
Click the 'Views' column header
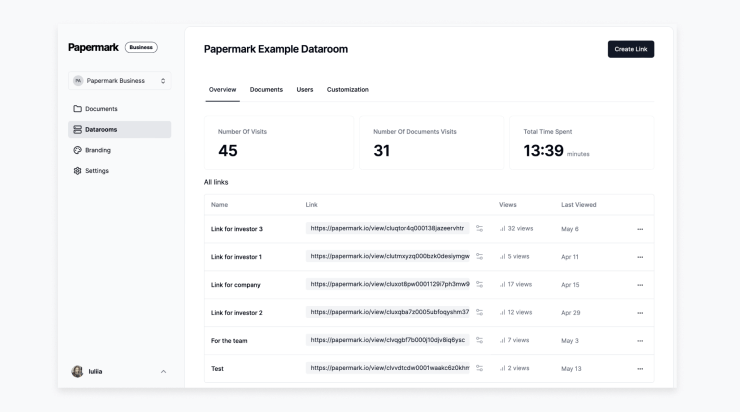point(508,205)
